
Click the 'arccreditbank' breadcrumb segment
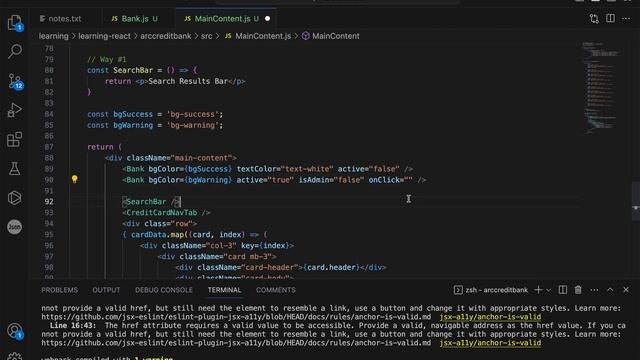pyautogui.click(x=166, y=36)
